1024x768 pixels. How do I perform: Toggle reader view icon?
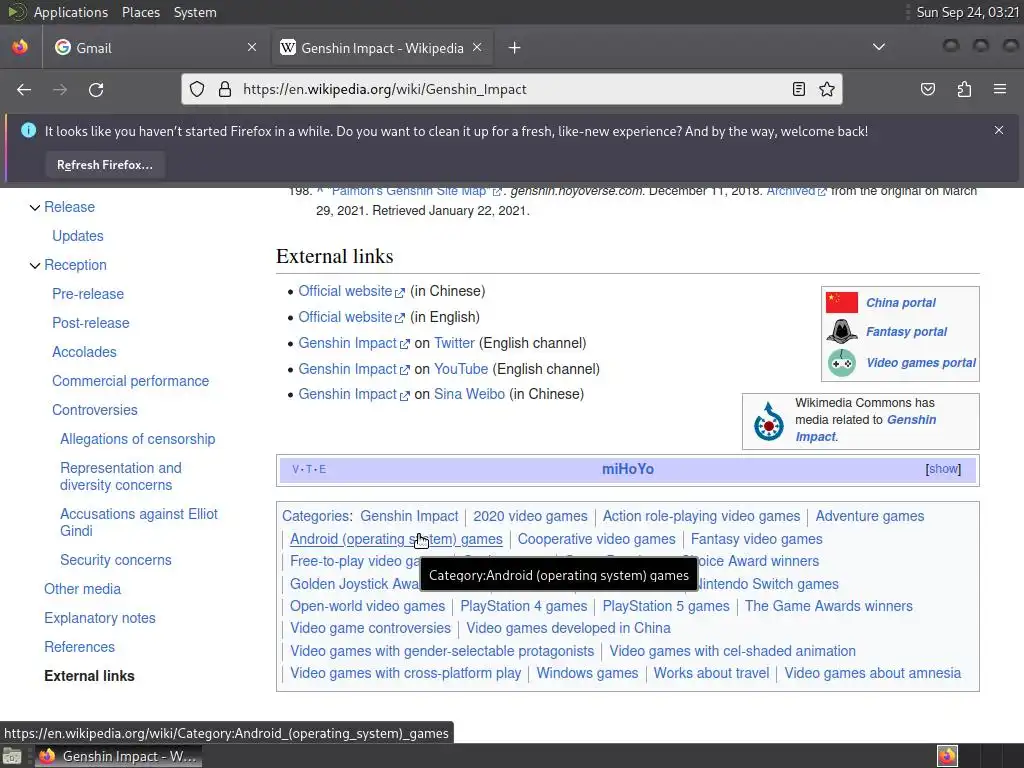pyautogui.click(x=798, y=89)
